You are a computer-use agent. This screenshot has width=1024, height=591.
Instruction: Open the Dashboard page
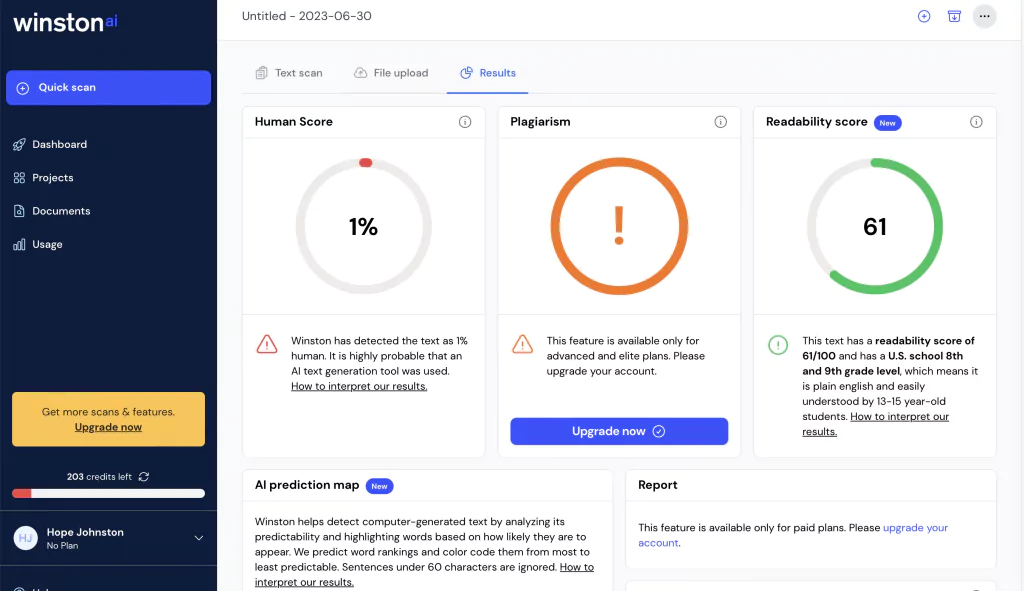click(x=59, y=144)
